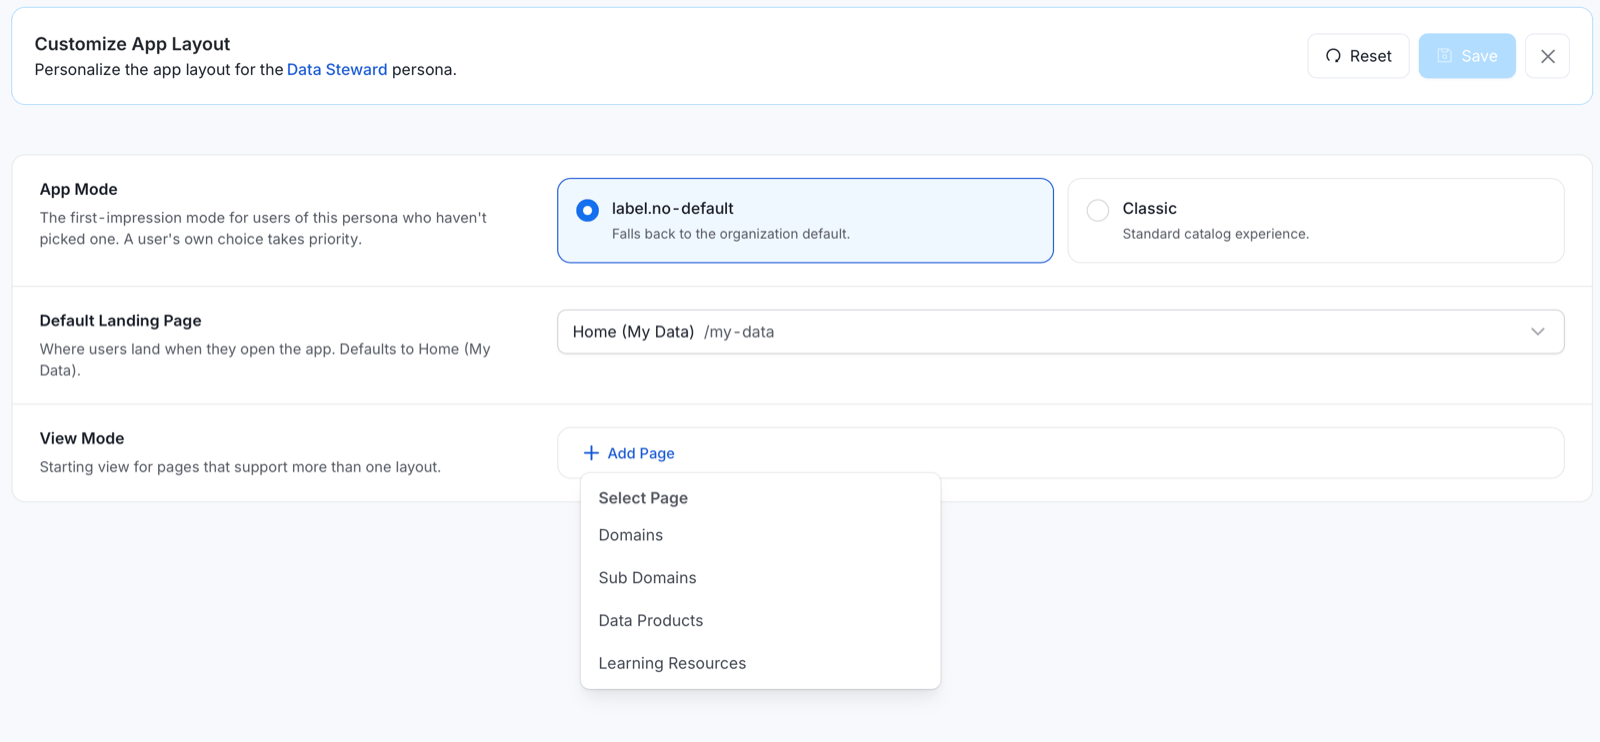
Task: Close the Customize App Layout panel
Action: click(x=1547, y=56)
